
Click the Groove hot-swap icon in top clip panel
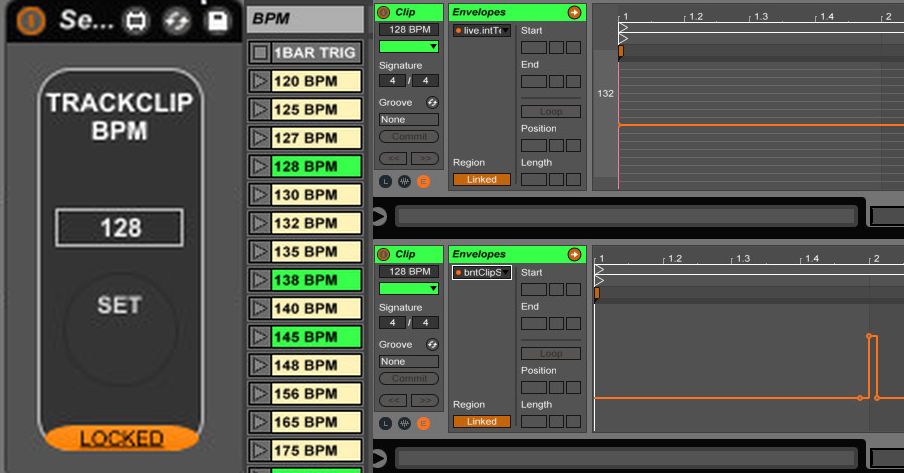click(x=432, y=103)
